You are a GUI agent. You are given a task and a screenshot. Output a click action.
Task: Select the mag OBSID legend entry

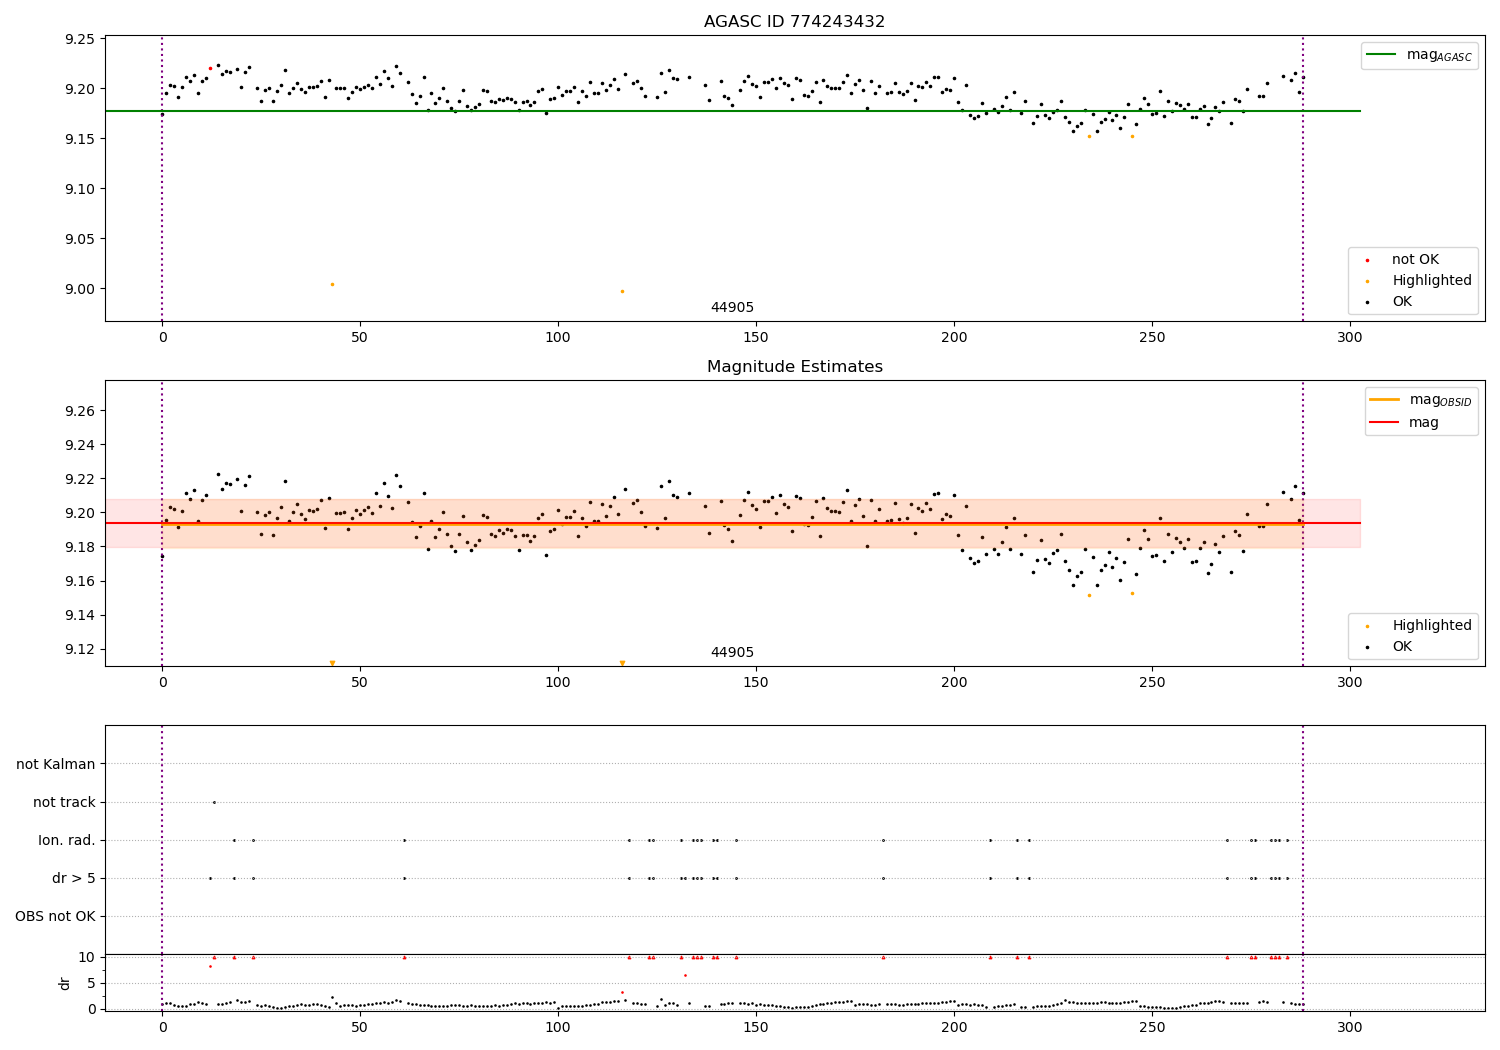click(1421, 400)
